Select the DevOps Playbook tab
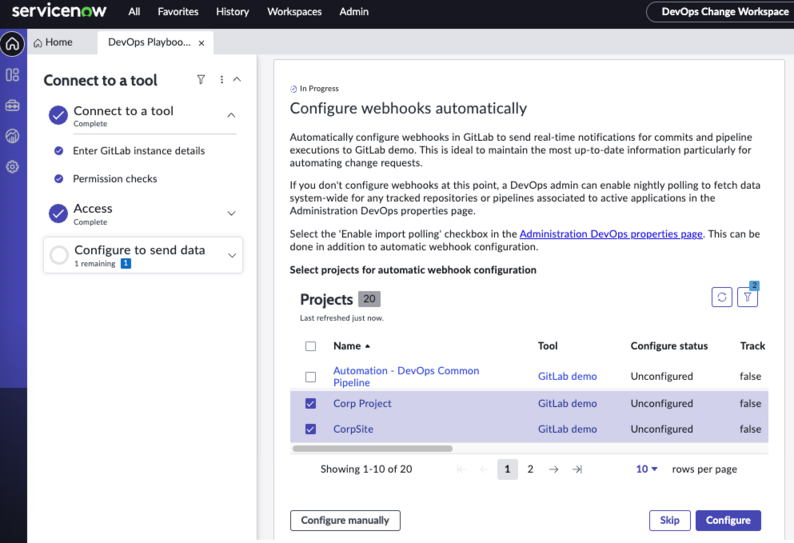The image size is (794, 543). [x=149, y=43]
